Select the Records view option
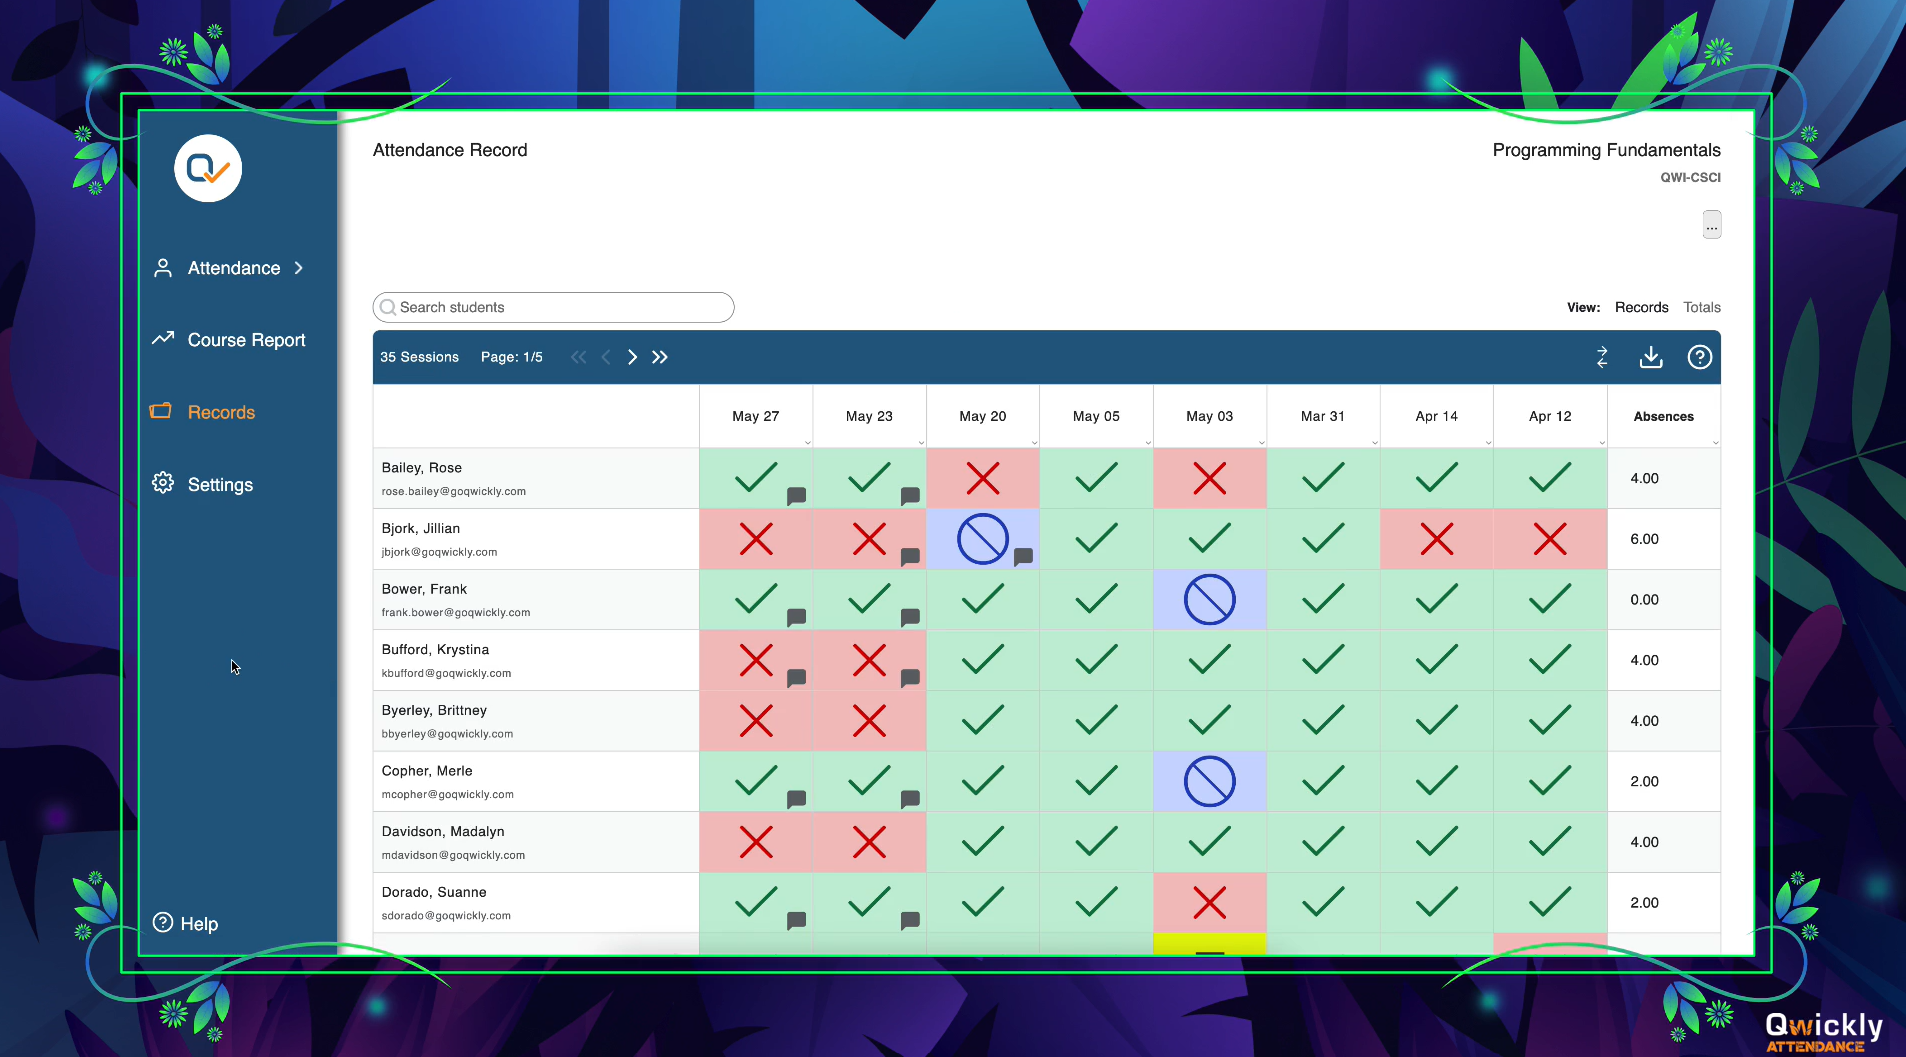Screen dimensions: 1906x1057 [x=1641, y=307]
